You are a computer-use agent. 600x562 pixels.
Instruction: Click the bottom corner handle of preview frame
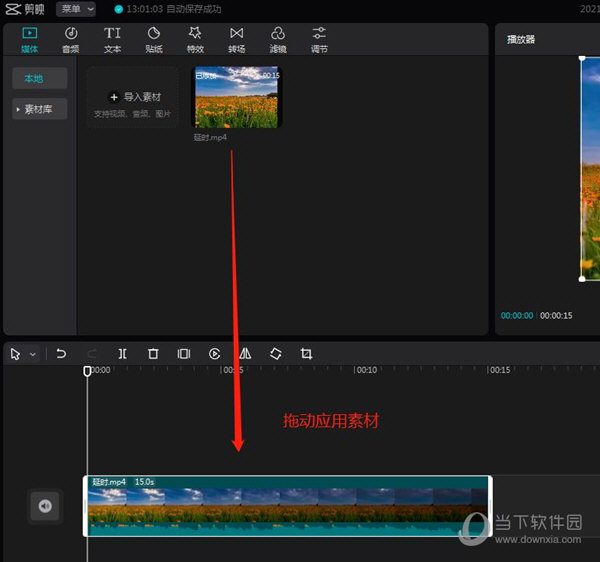click(582, 279)
